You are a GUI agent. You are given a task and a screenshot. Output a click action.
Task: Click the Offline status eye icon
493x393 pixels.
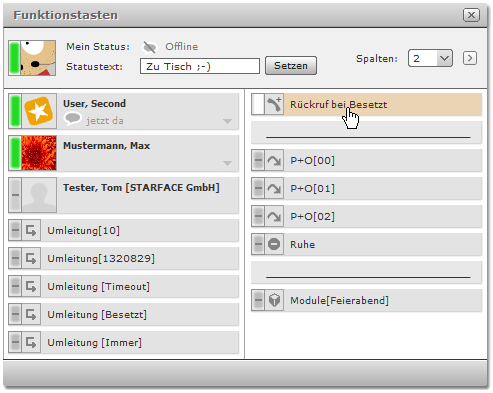(x=149, y=47)
